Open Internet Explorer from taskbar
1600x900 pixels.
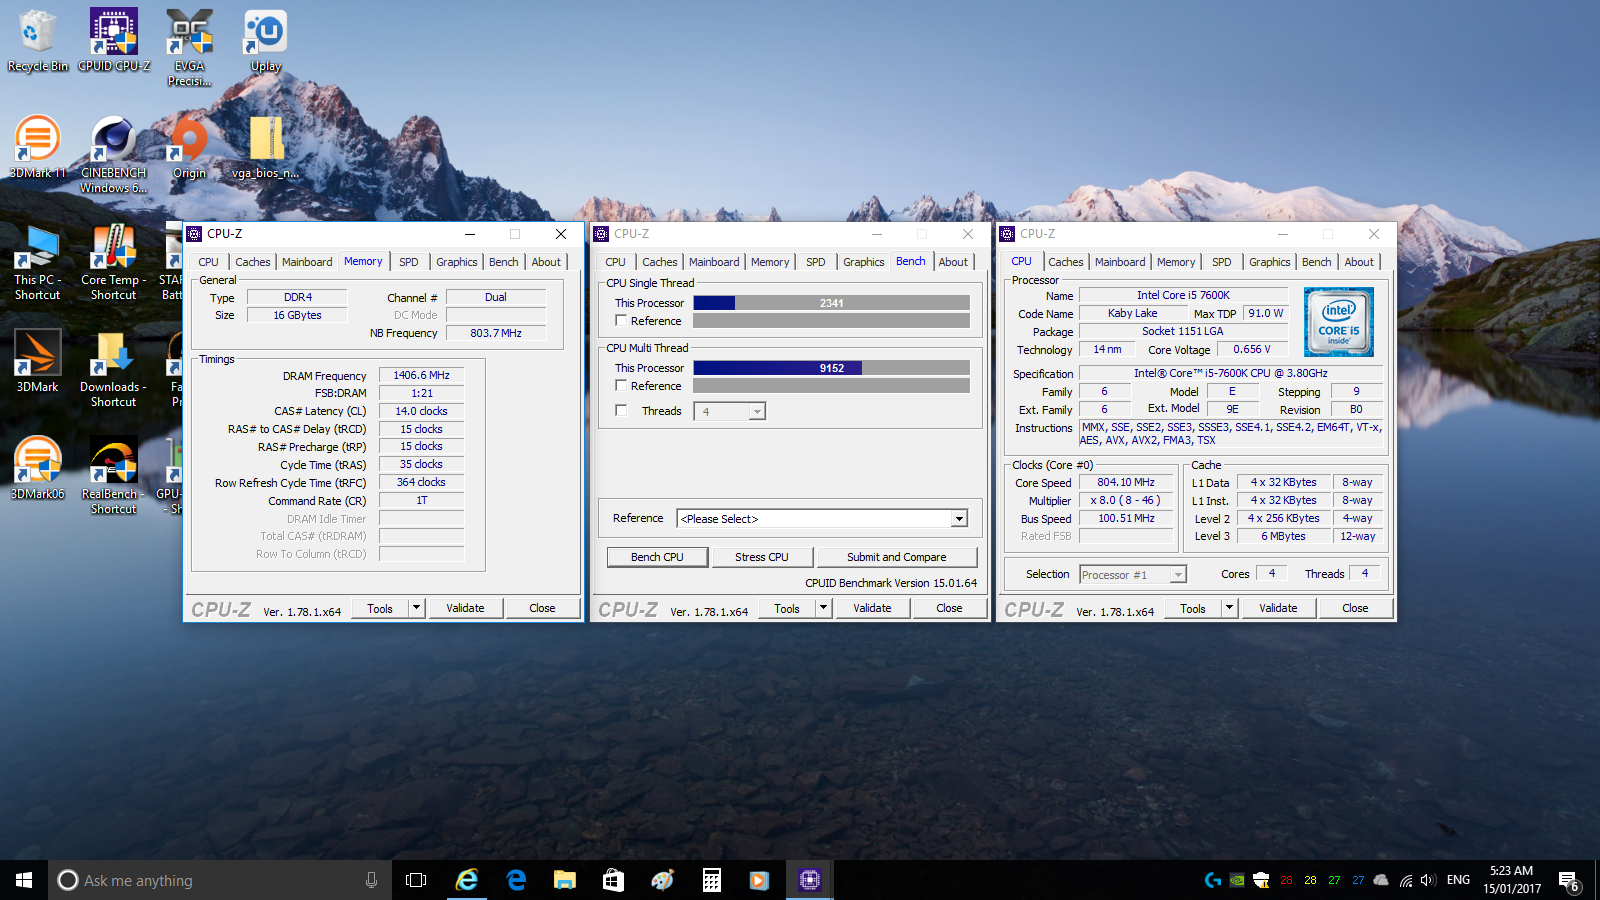click(x=466, y=880)
